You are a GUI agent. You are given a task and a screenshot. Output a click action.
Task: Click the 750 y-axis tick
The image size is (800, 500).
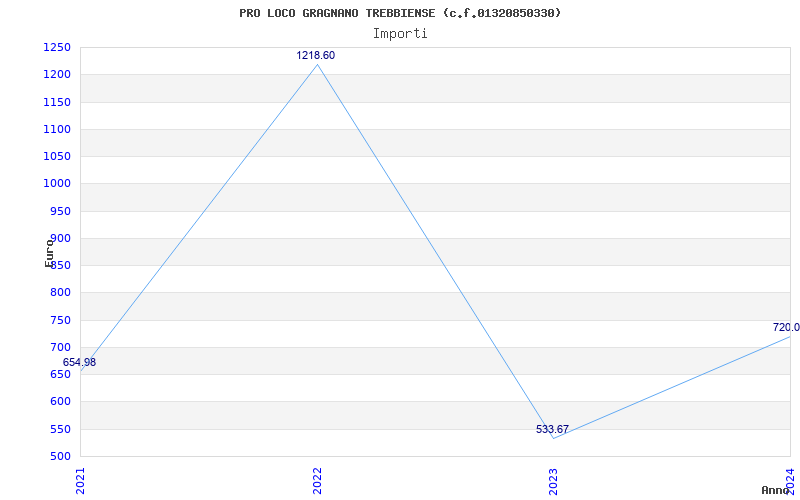pyautogui.click(x=60, y=320)
